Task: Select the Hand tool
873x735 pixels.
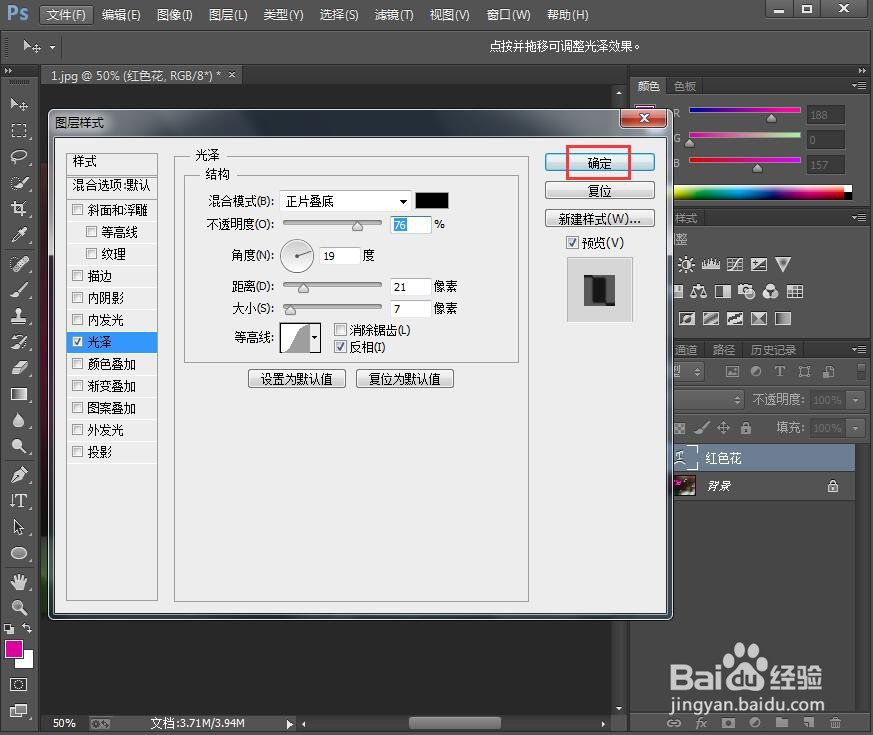Action: [19, 582]
